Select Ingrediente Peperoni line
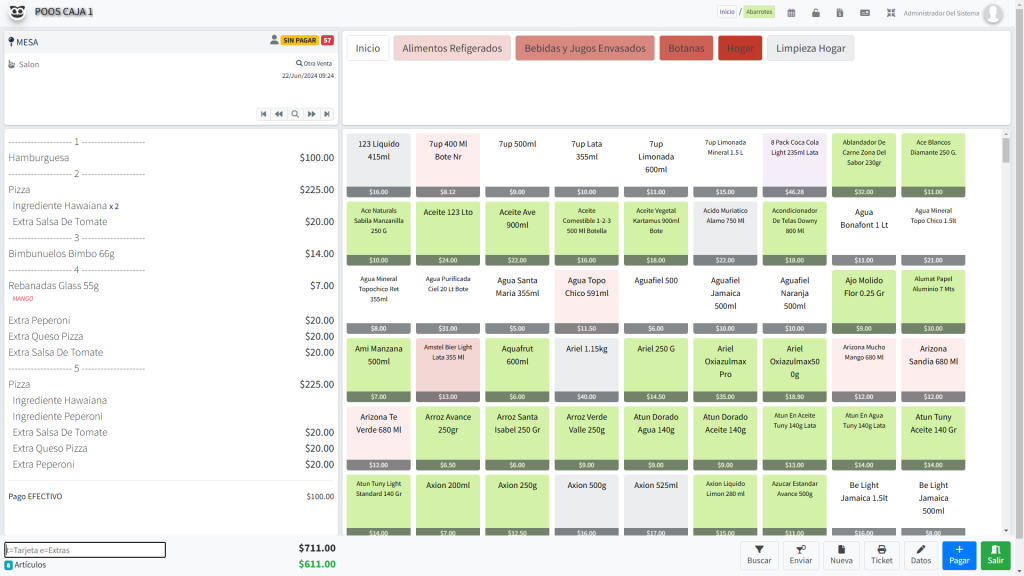1024x576 pixels. point(171,416)
